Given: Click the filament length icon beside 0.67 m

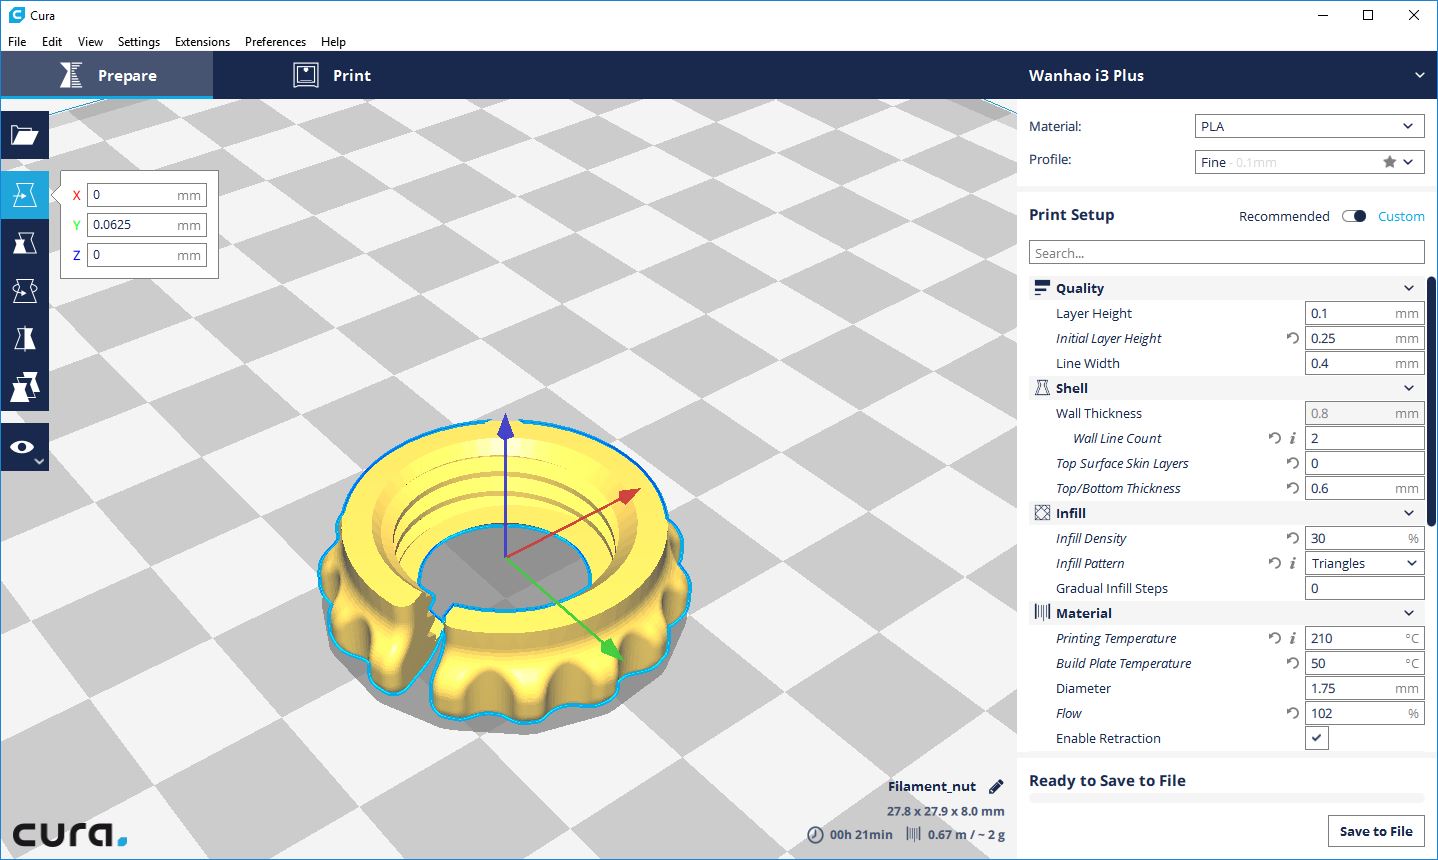Looking at the screenshot, I should click(913, 834).
